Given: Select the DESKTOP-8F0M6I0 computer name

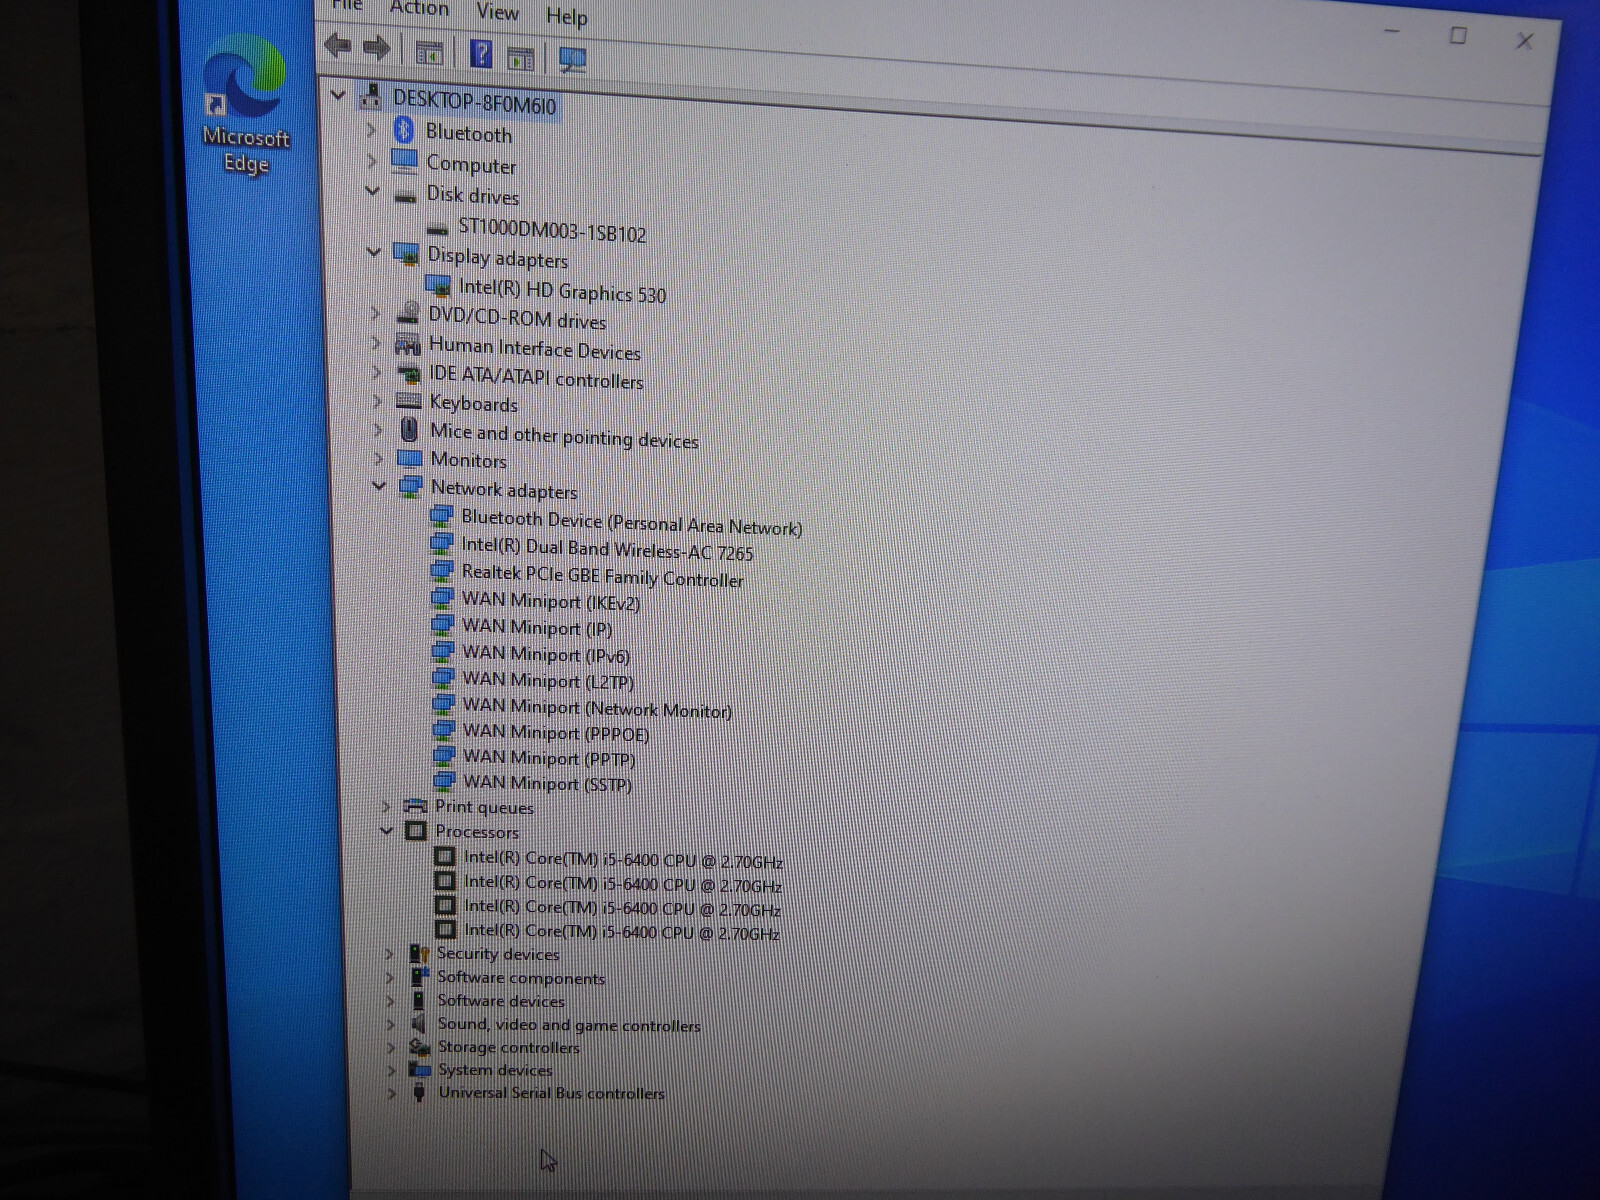Looking at the screenshot, I should [x=475, y=102].
